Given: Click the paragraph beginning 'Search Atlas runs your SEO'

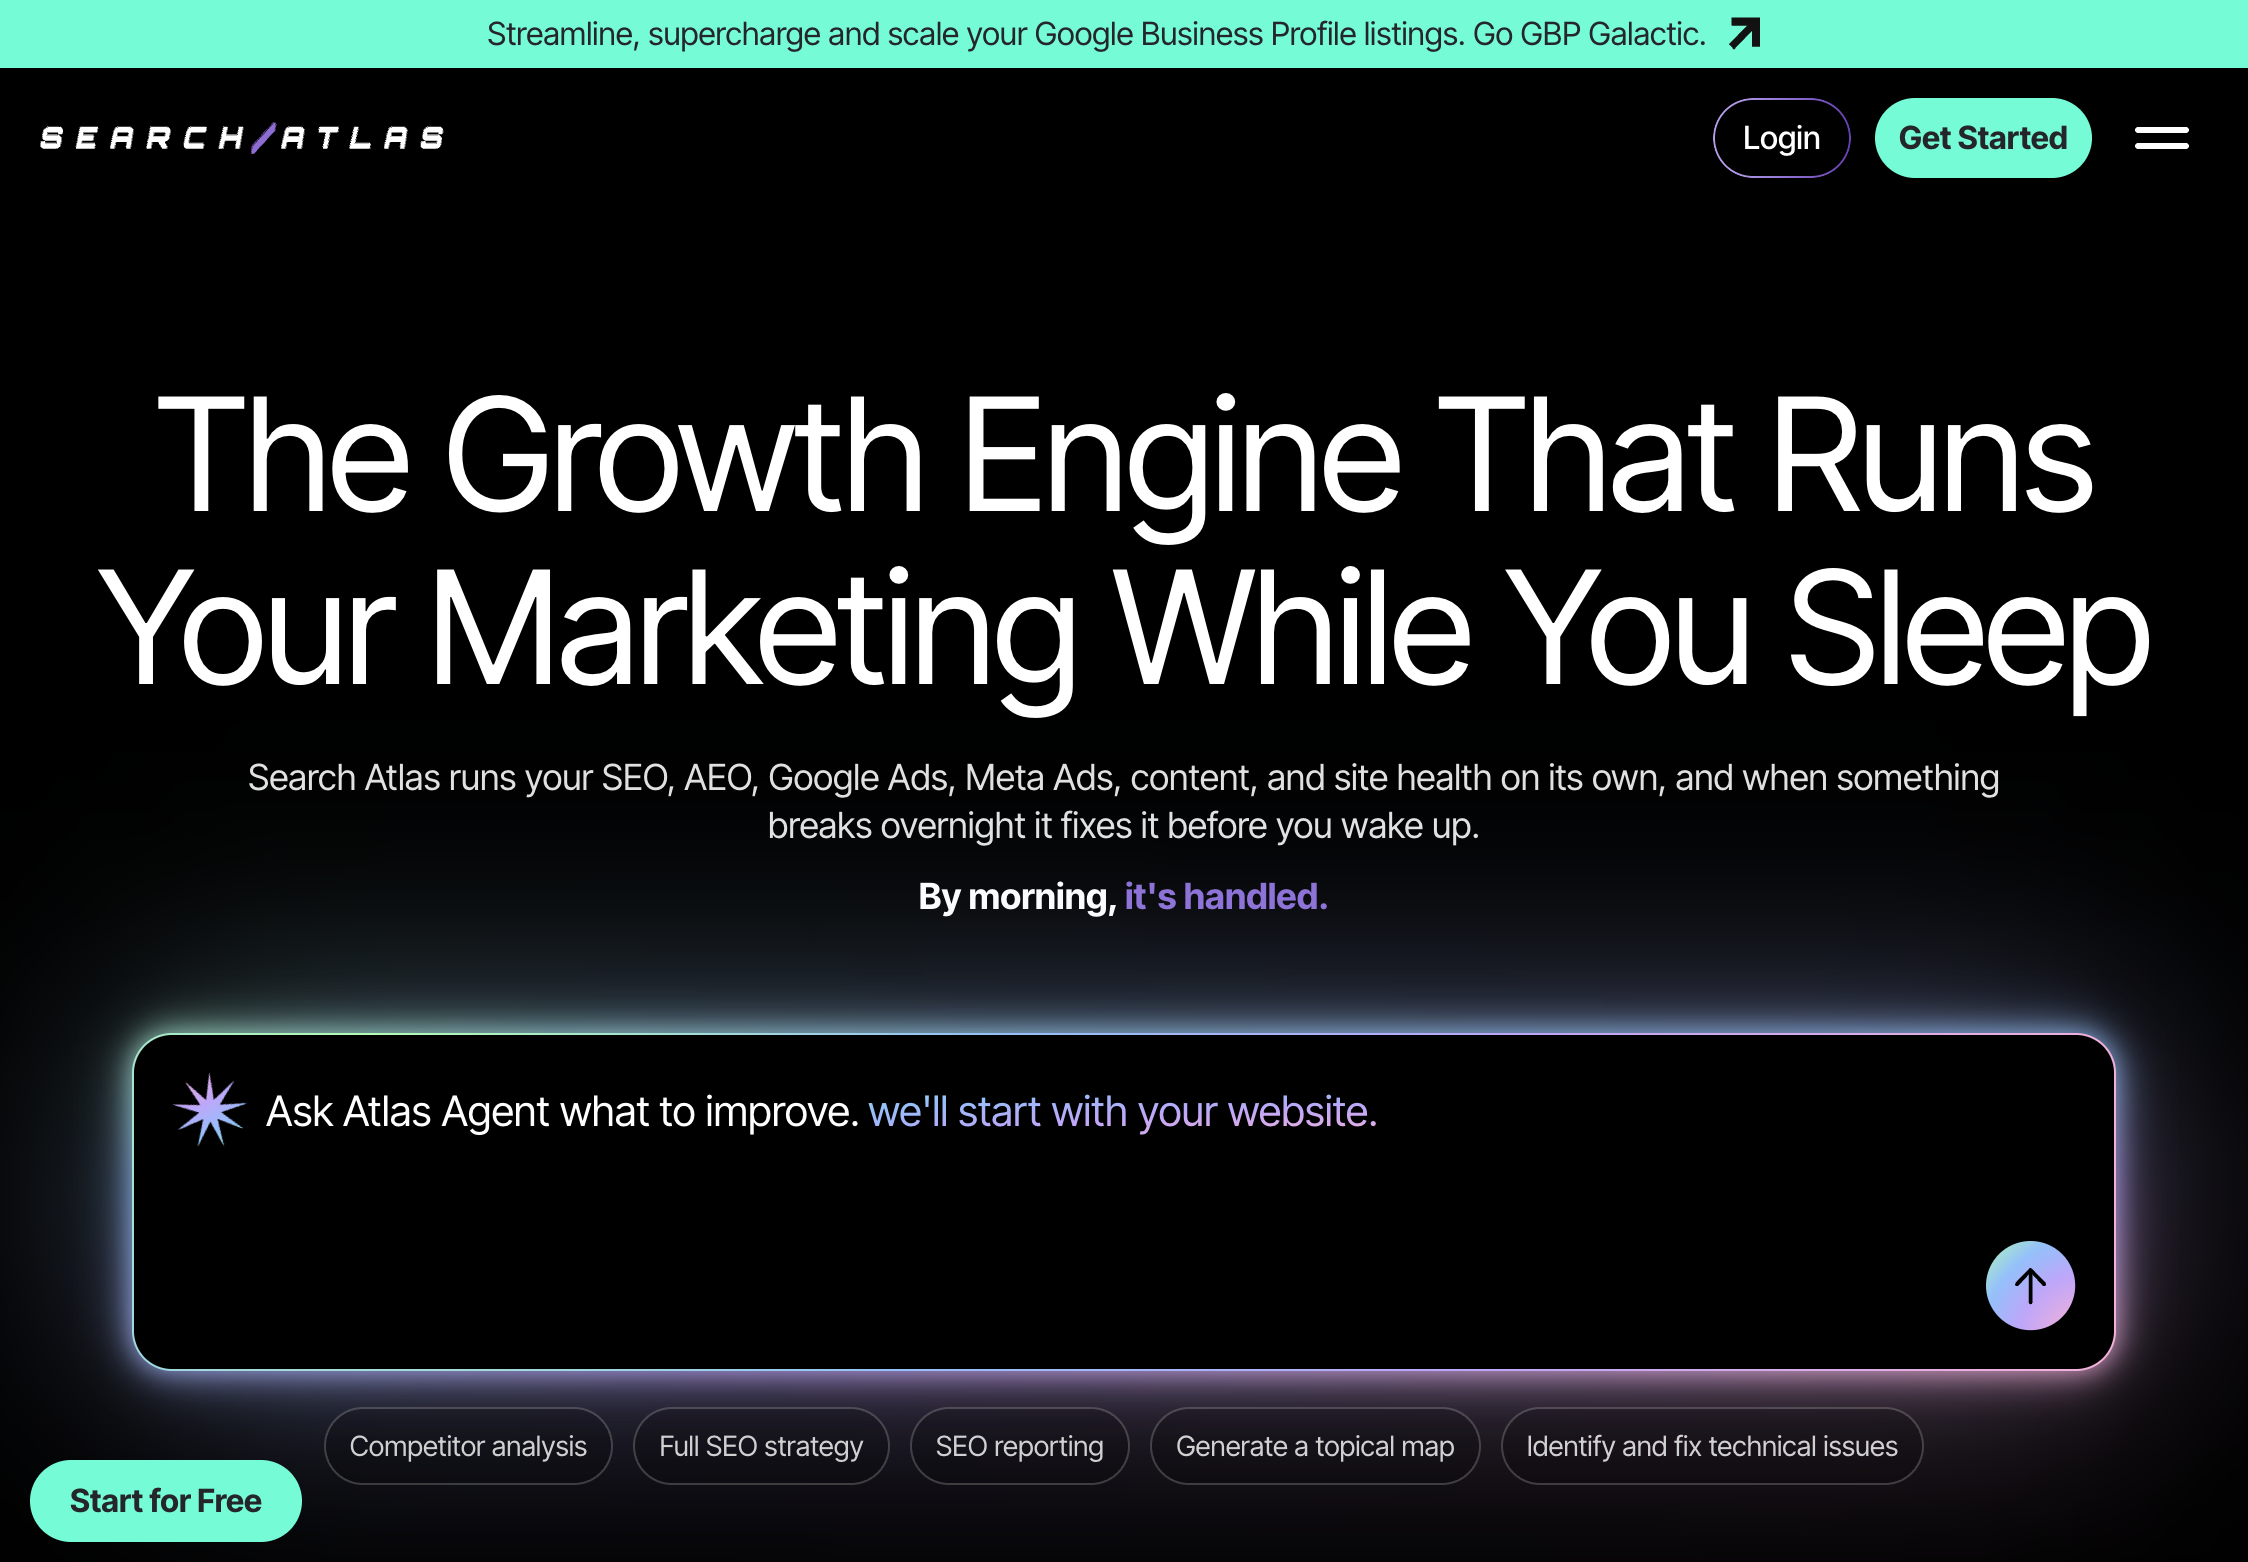Looking at the screenshot, I should [x=1124, y=802].
